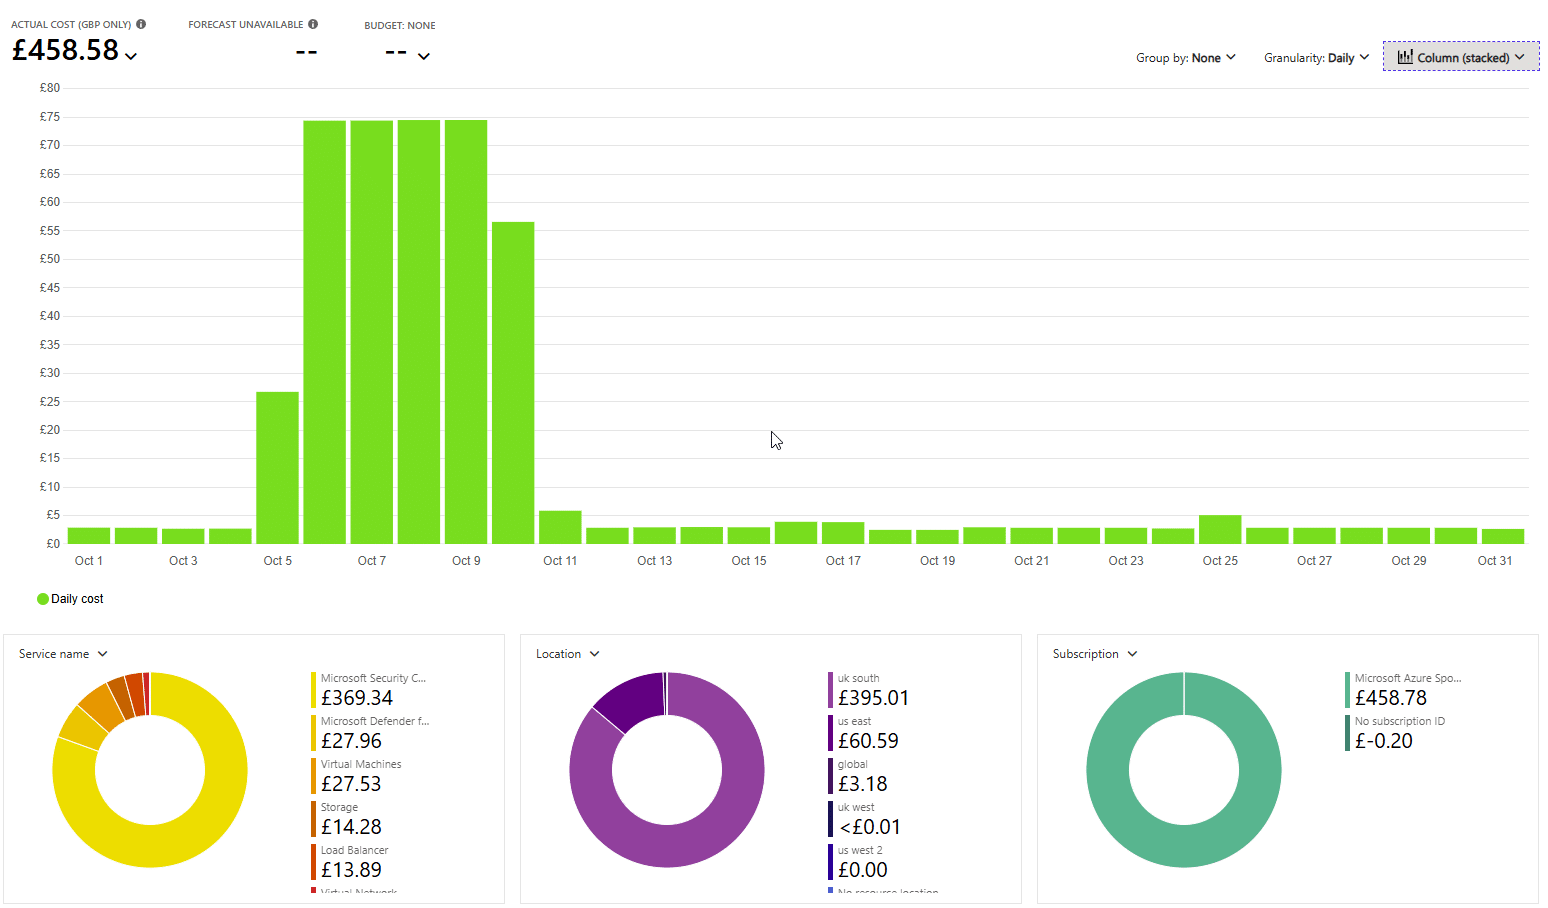The width and height of the screenshot is (1548, 908).
Task: Click Virtual Machines £27.53 legend entry
Action: (360, 776)
